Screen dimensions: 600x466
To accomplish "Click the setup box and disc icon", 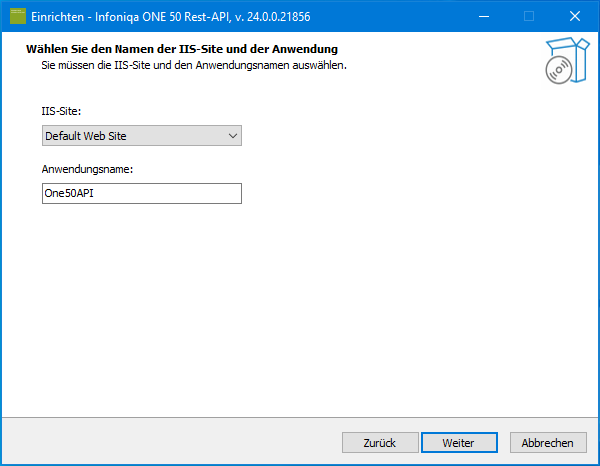I will (x=567, y=60).
